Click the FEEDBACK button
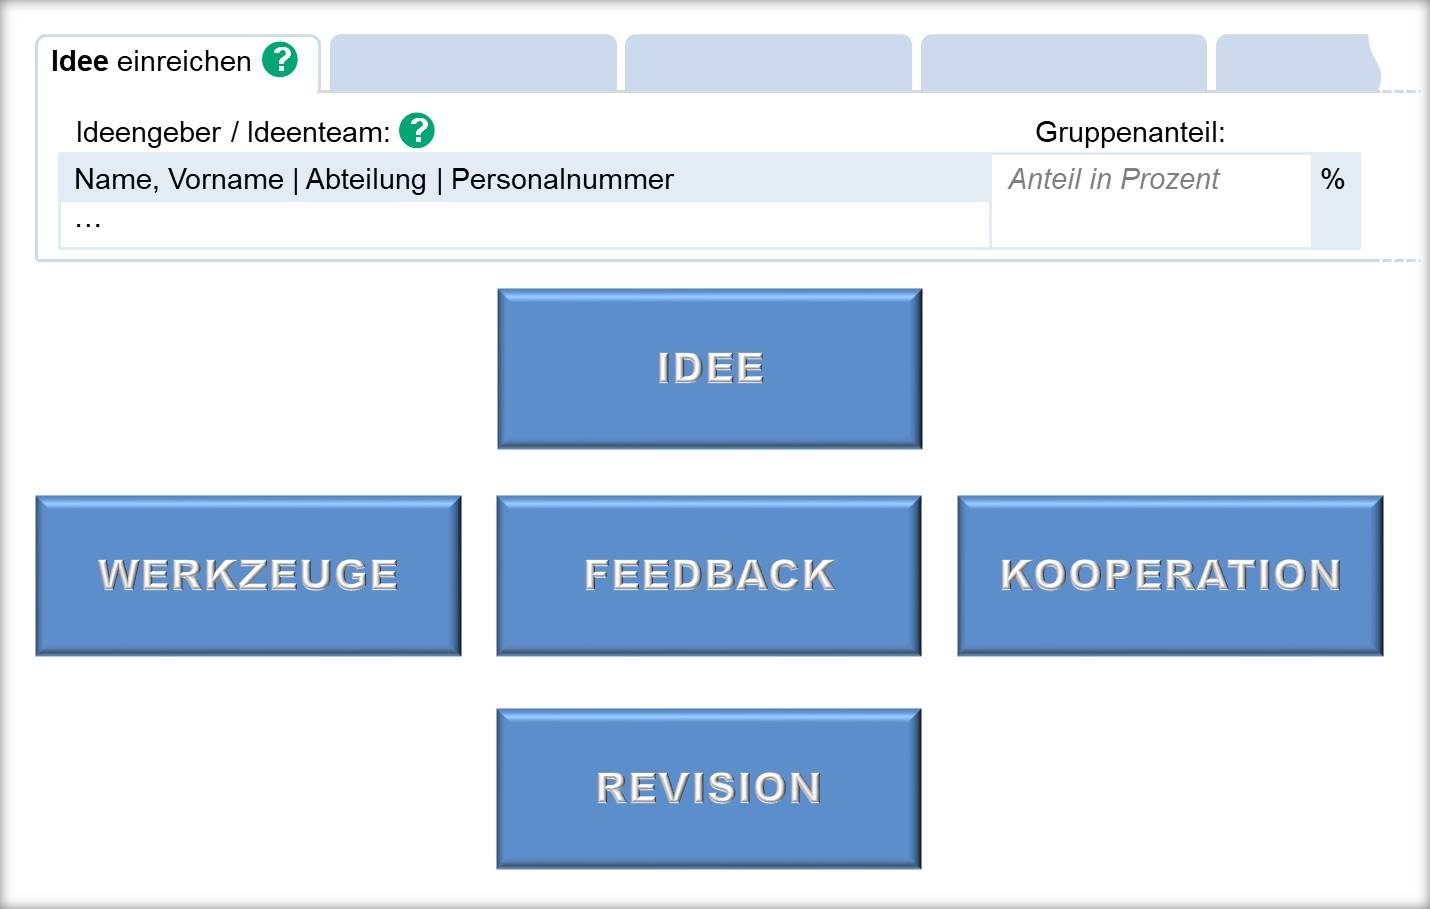The height and width of the screenshot is (909, 1430). 709,575
